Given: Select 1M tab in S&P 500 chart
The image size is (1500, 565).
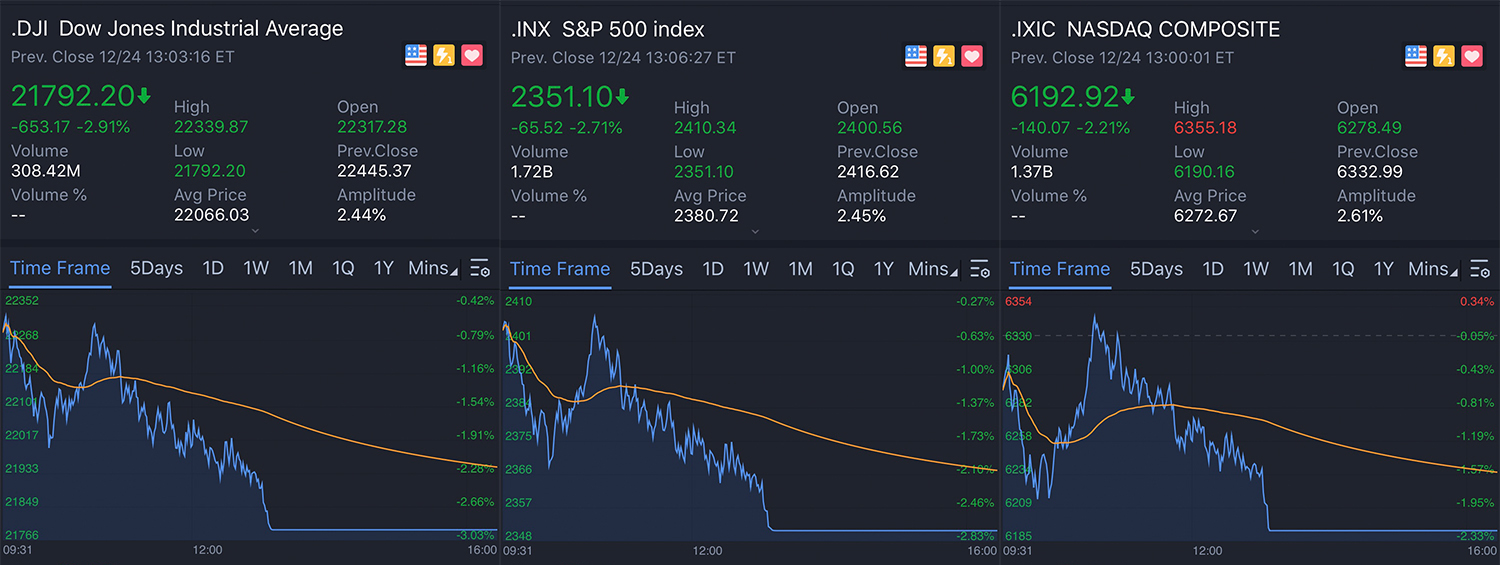Looking at the screenshot, I should point(800,268).
